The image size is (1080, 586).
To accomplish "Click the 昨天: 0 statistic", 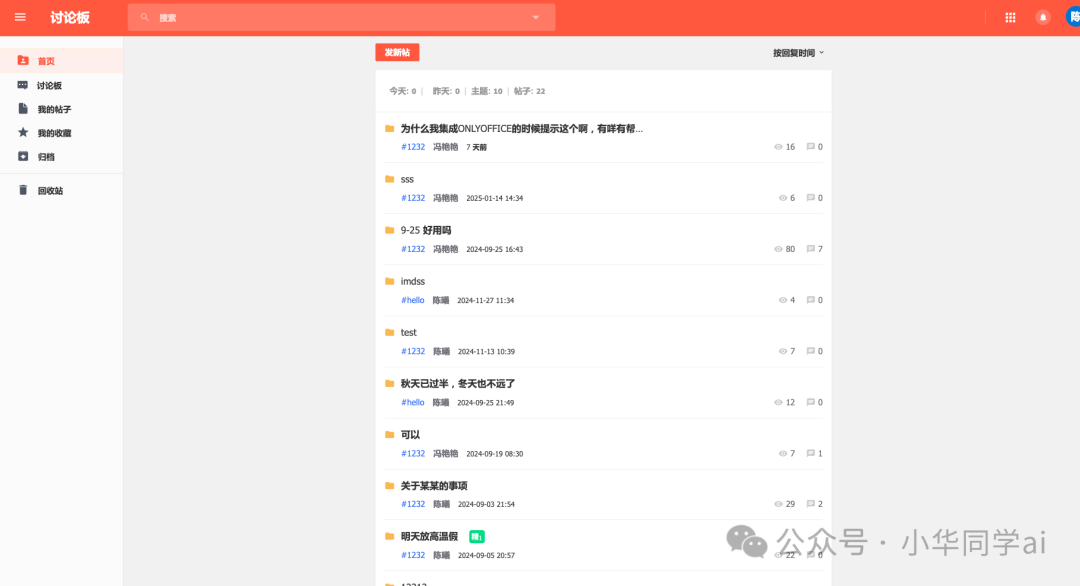I will pyautogui.click(x=446, y=91).
